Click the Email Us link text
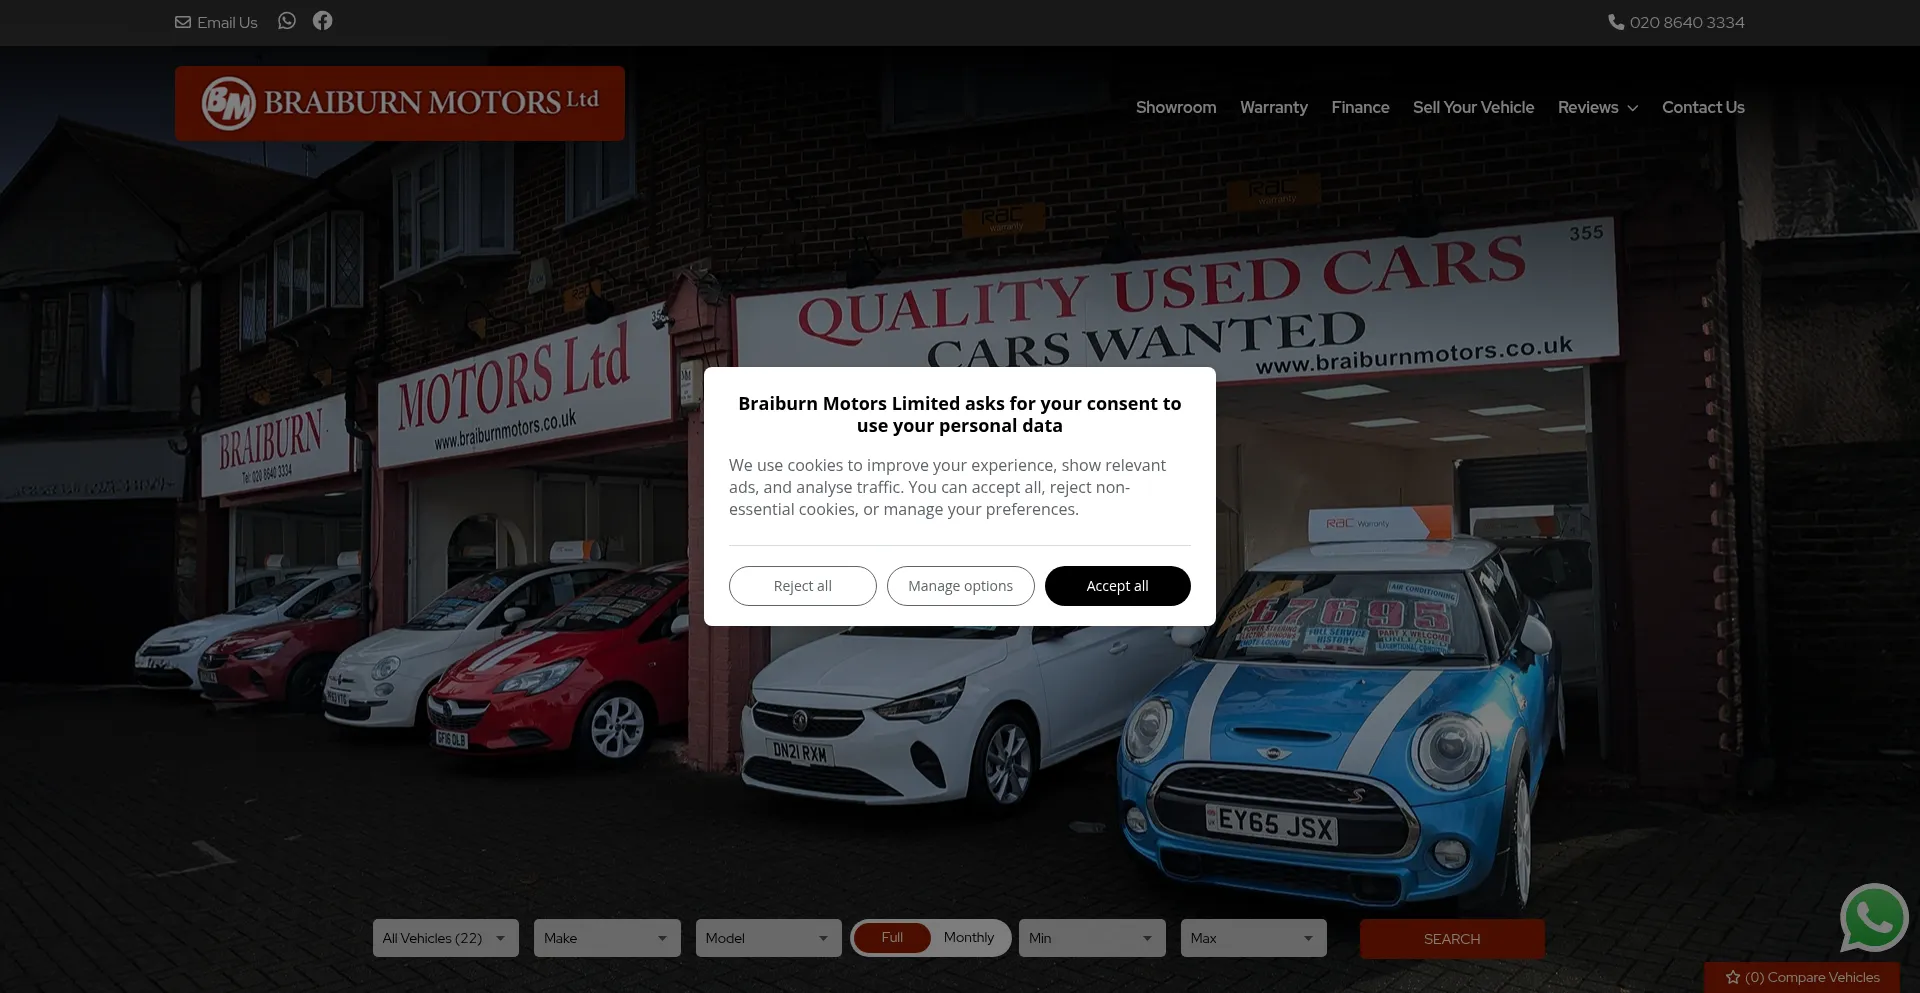The height and width of the screenshot is (993, 1920). (x=227, y=22)
